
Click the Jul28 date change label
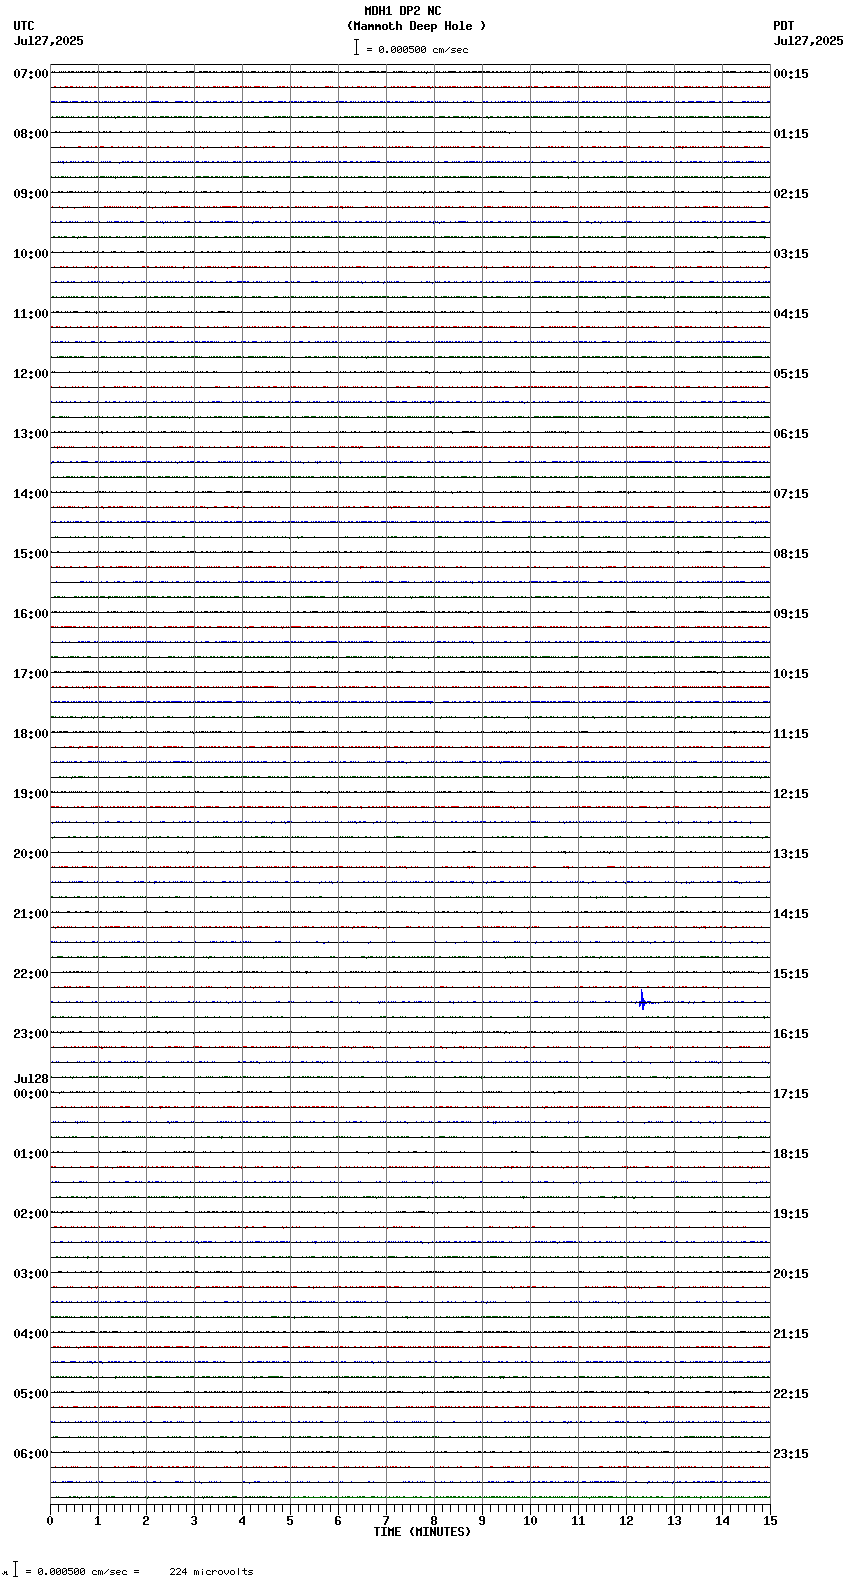[31, 1079]
